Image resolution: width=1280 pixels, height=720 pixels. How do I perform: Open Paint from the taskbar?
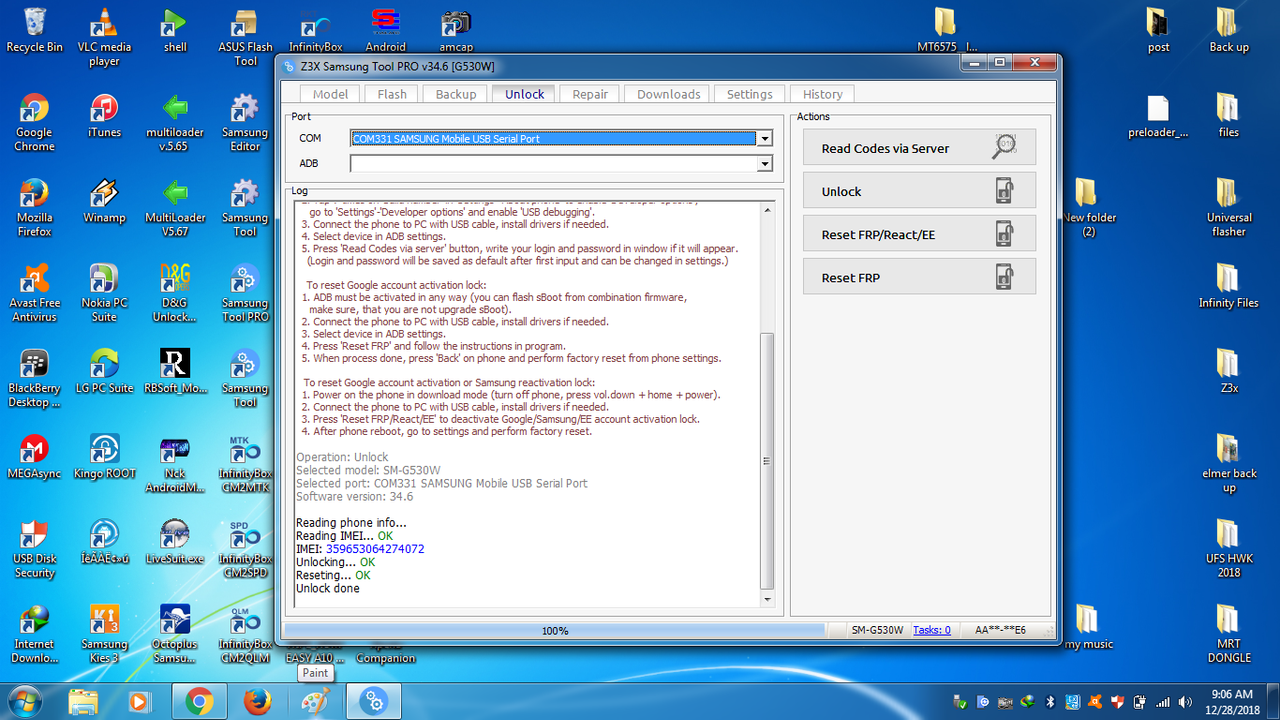point(315,701)
